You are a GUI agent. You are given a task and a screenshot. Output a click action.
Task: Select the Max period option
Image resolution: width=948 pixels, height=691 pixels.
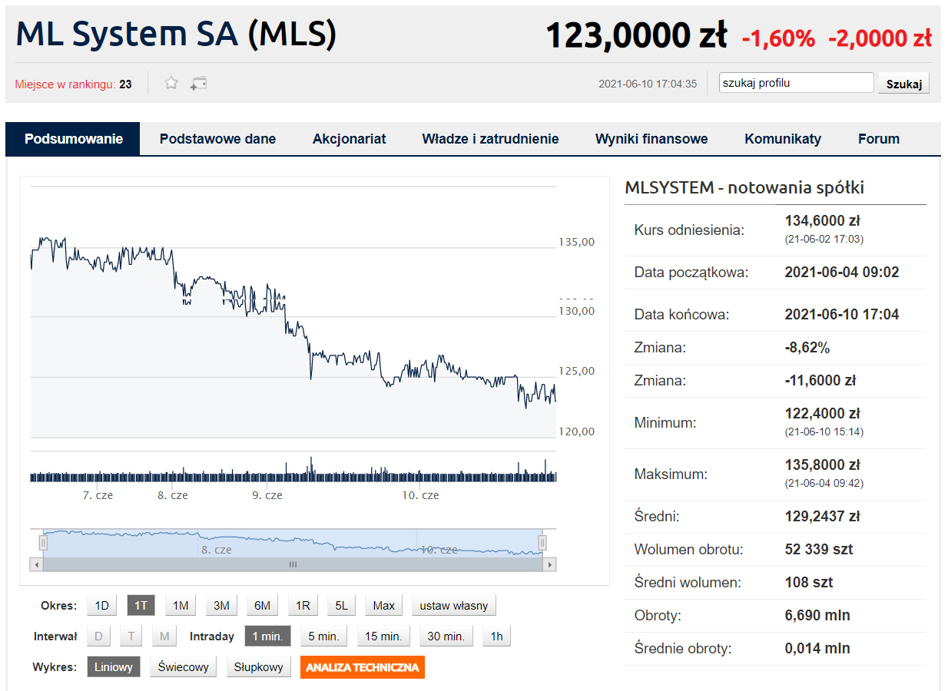pyautogui.click(x=383, y=605)
